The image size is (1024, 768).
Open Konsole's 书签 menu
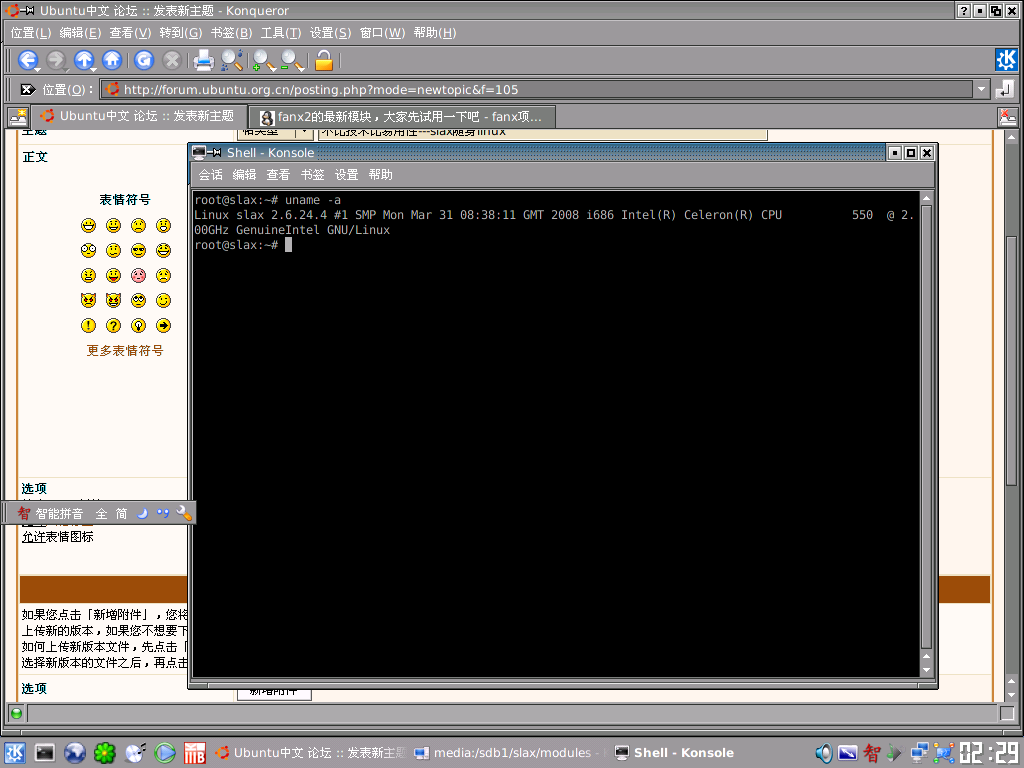click(312, 174)
